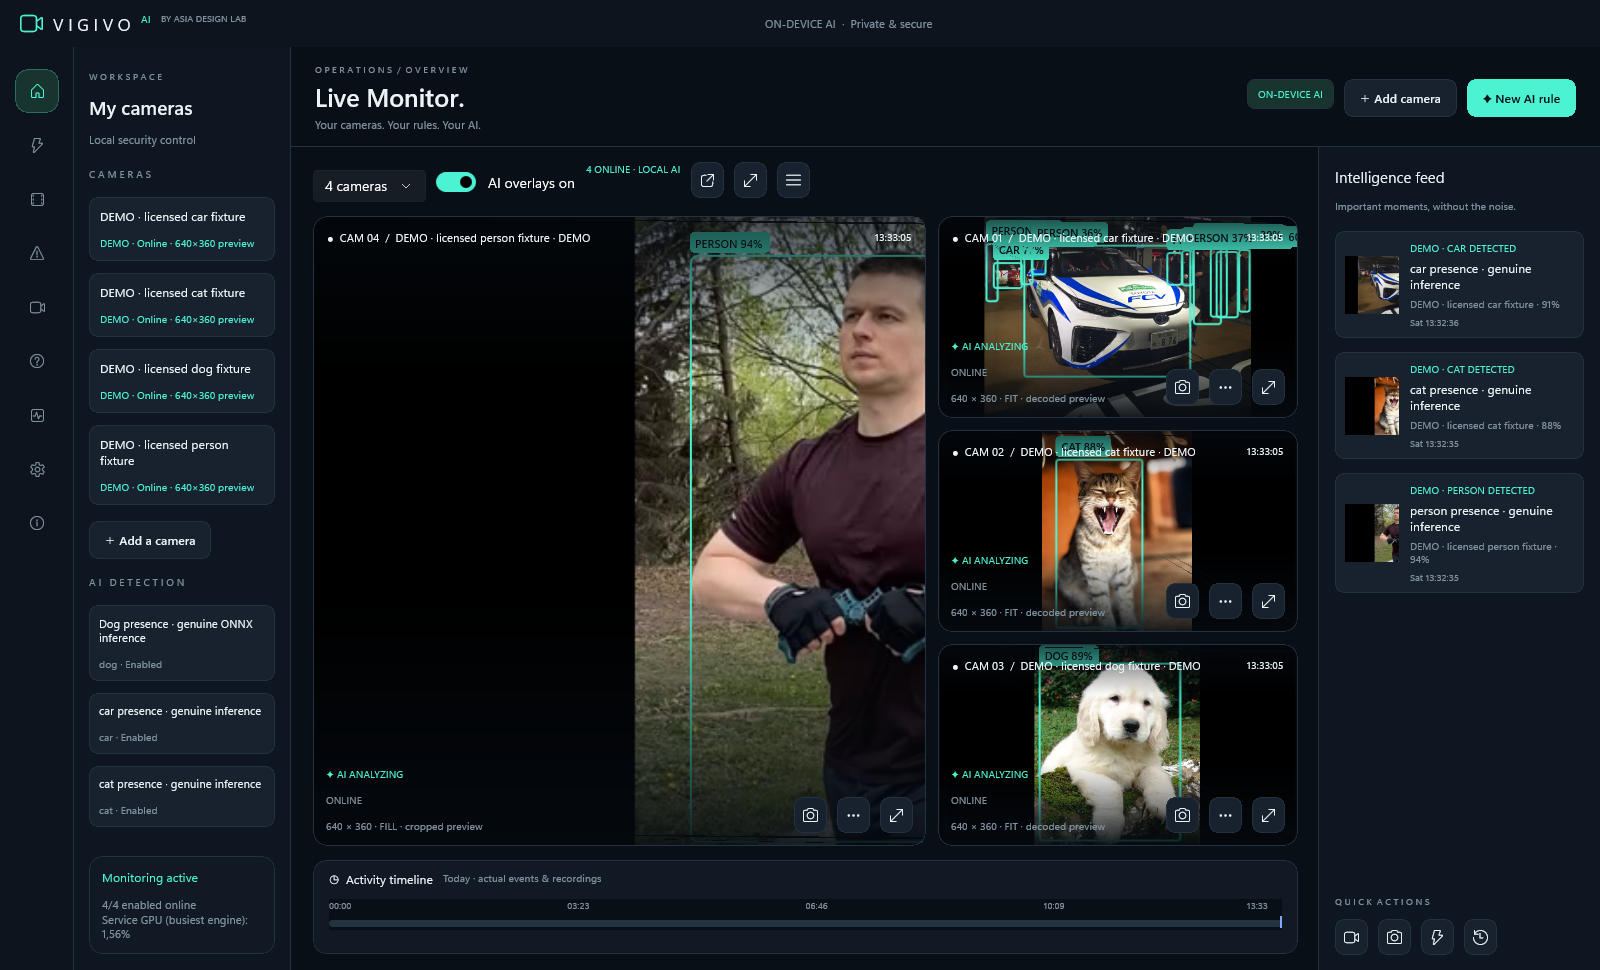Take a snapshot of CAM 04
The width and height of the screenshot is (1600, 970).
pyautogui.click(x=810, y=815)
